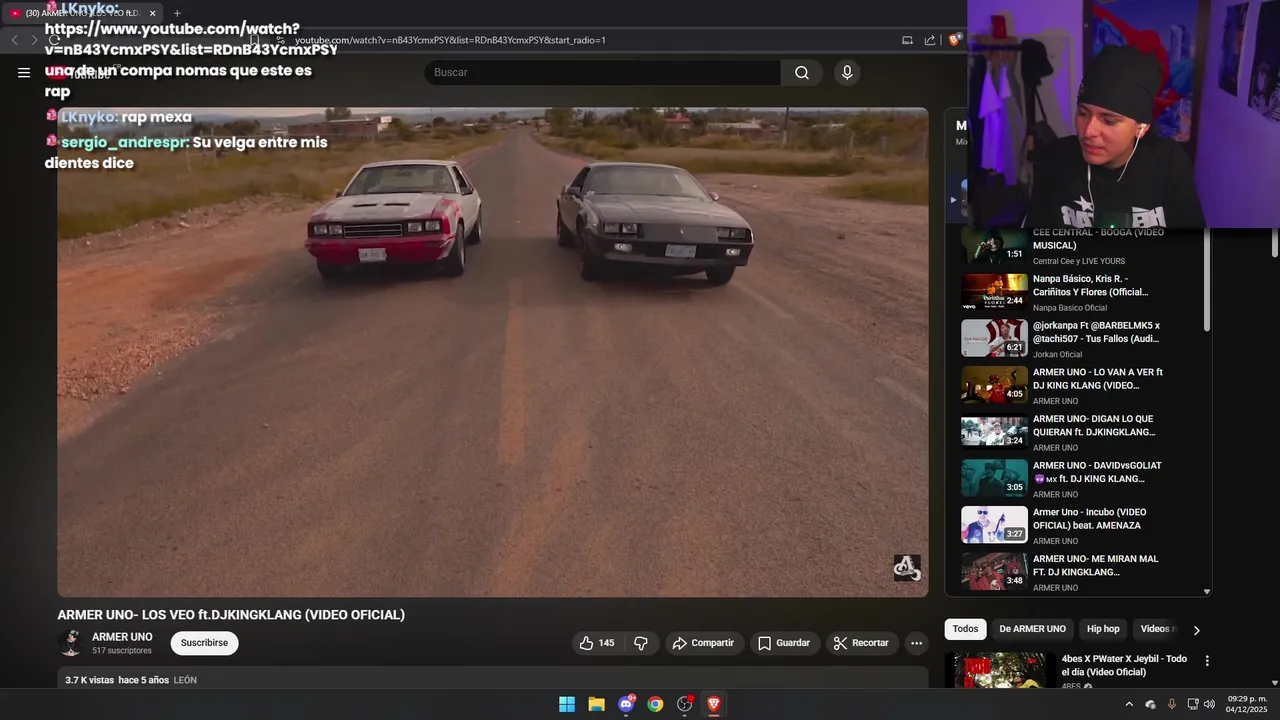Viewport: 1280px width, 720px height.
Task: Click the share icon in the address bar
Action: coord(930,40)
